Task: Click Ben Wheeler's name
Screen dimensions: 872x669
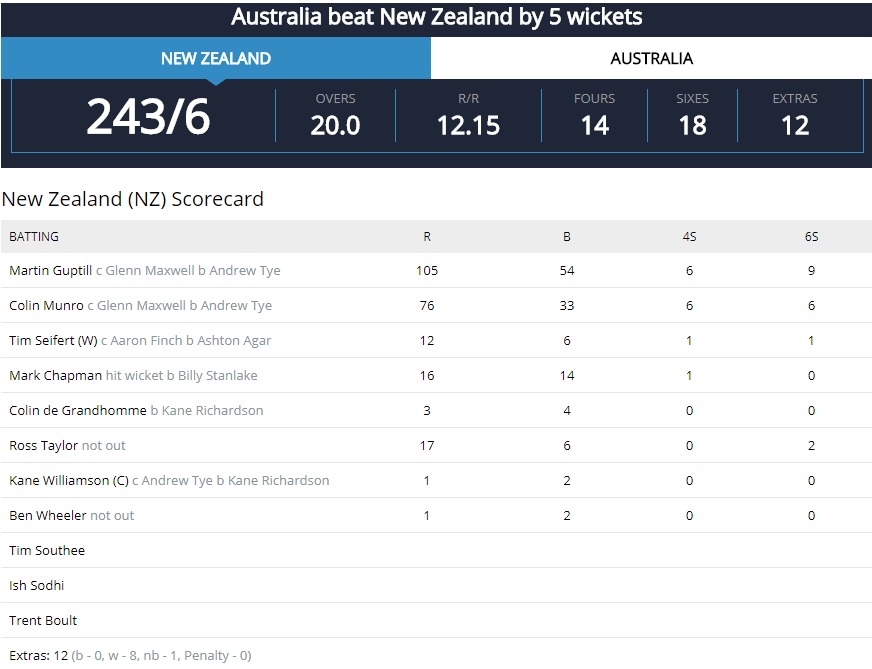Action: pos(48,516)
